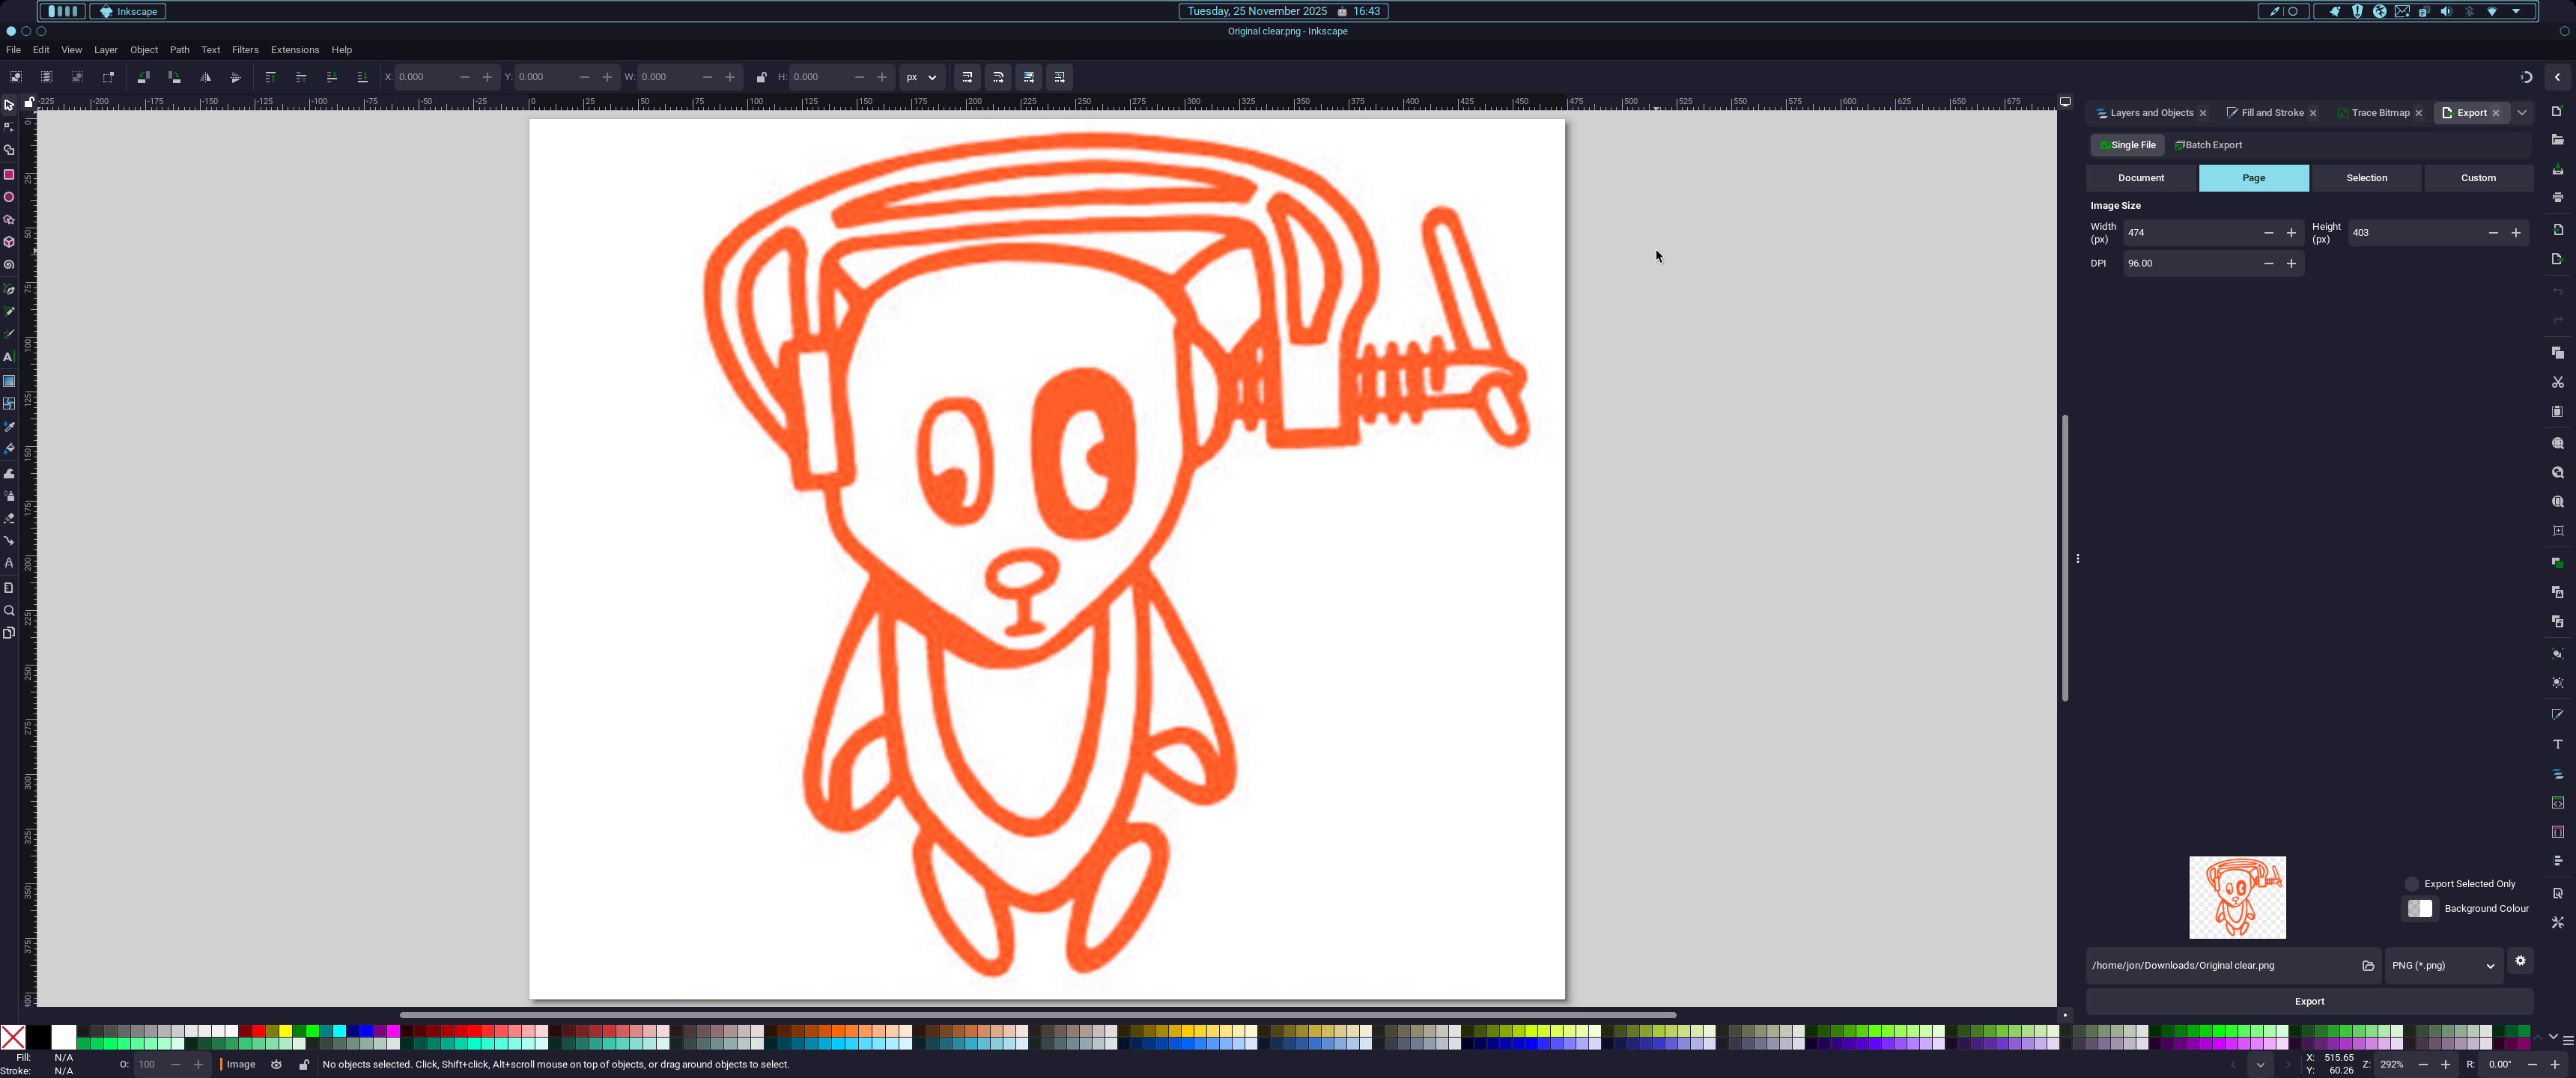Expand the dock panel tabs chevron
The width and height of the screenshot is (2576, 1078).
(2522, 113)
